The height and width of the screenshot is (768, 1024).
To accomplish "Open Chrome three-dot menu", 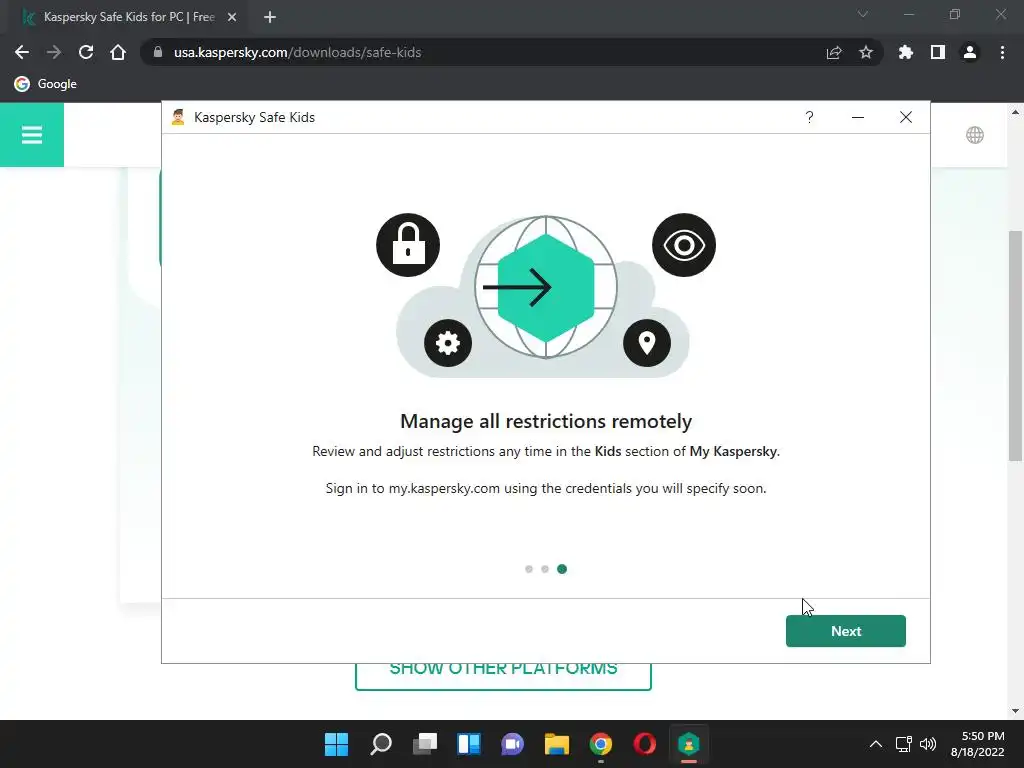I will tap(1002, 52).
